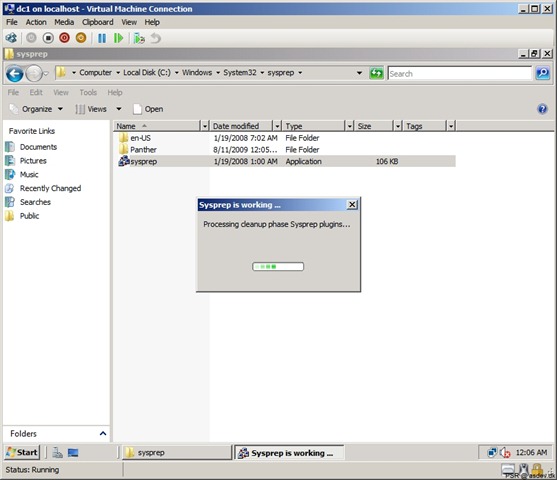Click the orange Save state icon
The image size is (557, 480).
pyautogui.click(x=81, y=38)
